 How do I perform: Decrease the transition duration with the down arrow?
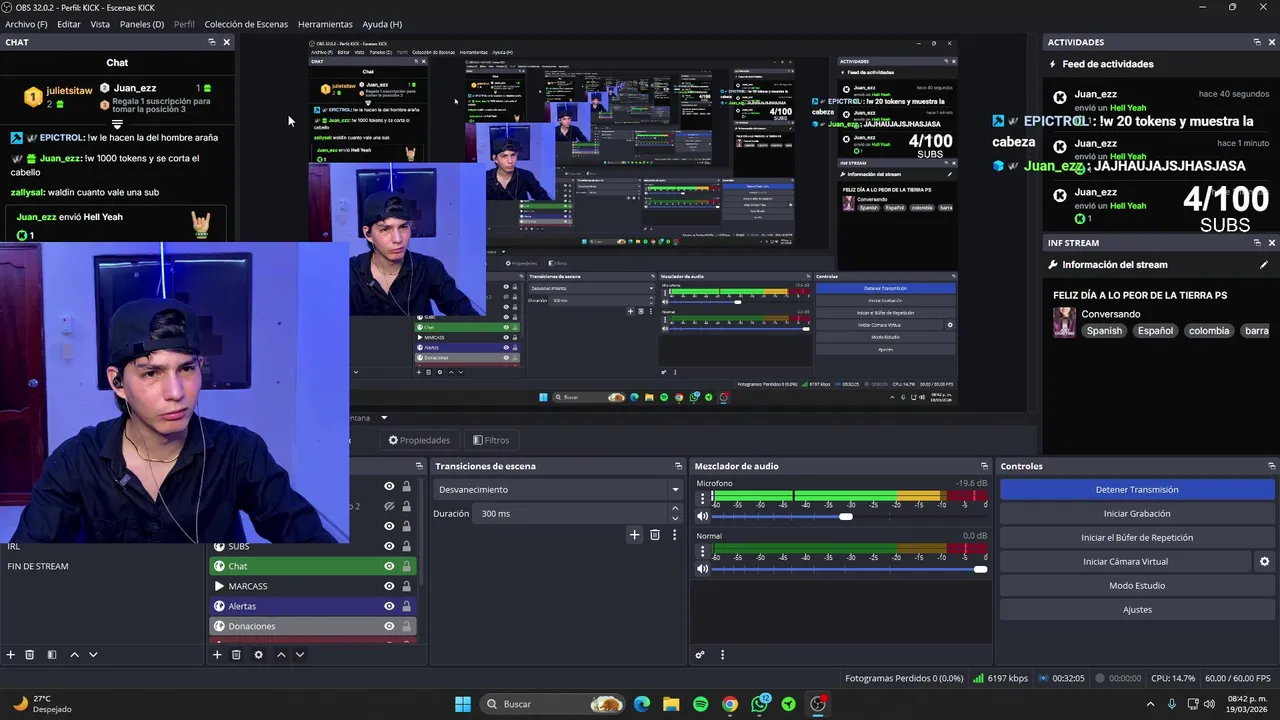pyautogui.click(x=675, y=519)
